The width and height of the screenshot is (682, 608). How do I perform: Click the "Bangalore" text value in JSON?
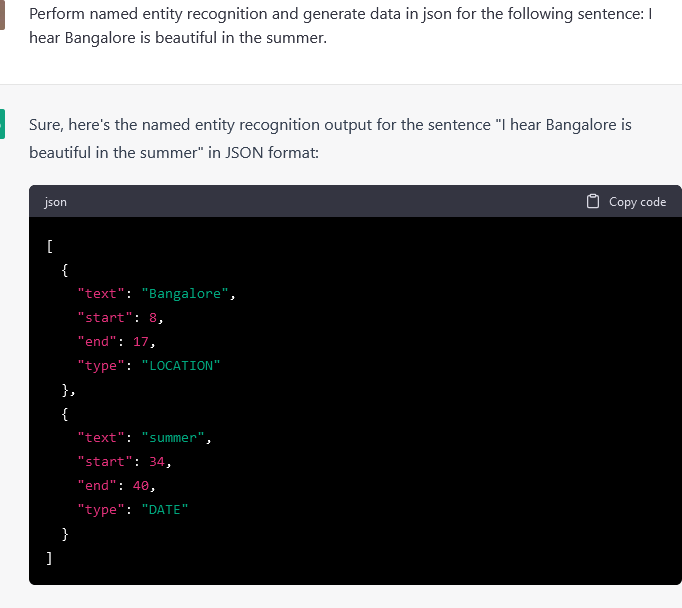coord(185,294)
